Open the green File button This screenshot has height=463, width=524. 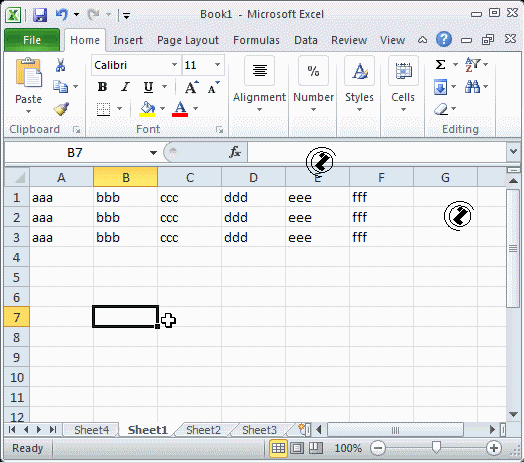click(32, 40)
